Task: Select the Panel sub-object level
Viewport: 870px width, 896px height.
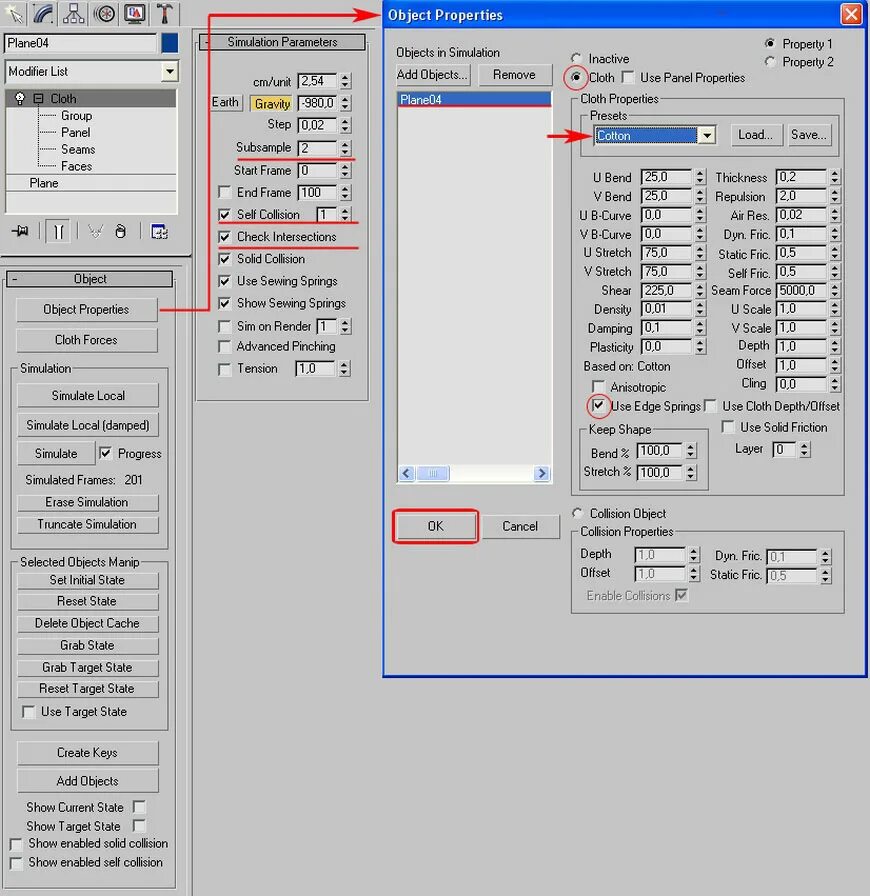Action: click(x=75, y=132)
